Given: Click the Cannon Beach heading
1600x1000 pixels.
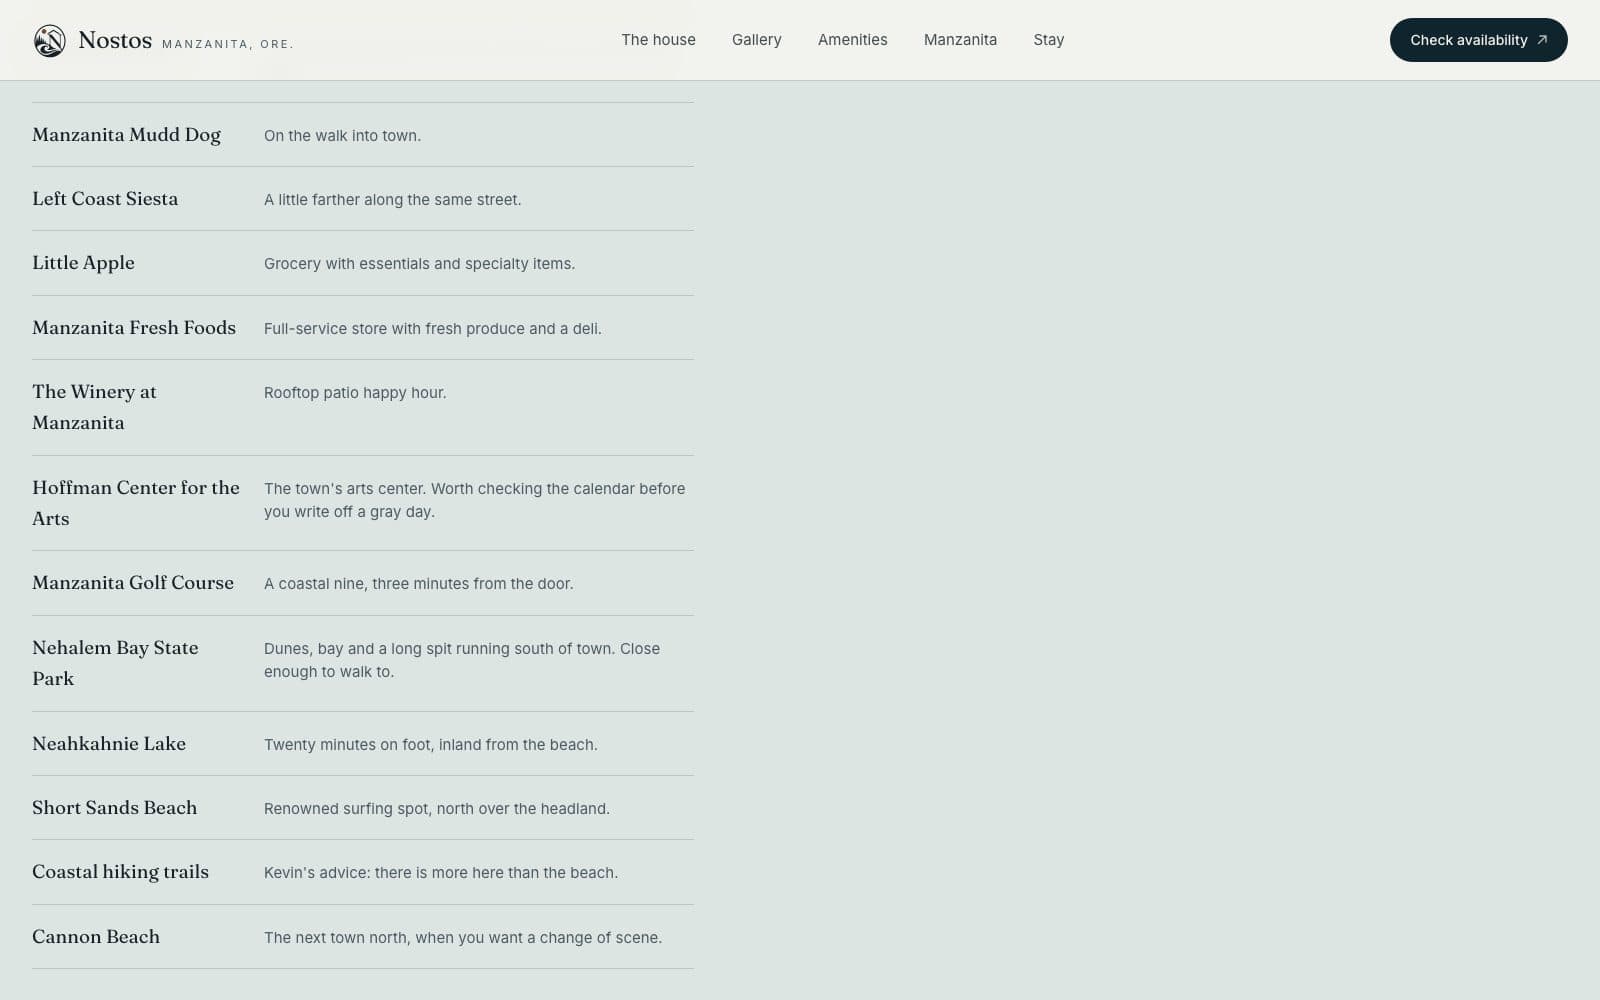Looking at the screenshot, I should (x=96, y=937).
